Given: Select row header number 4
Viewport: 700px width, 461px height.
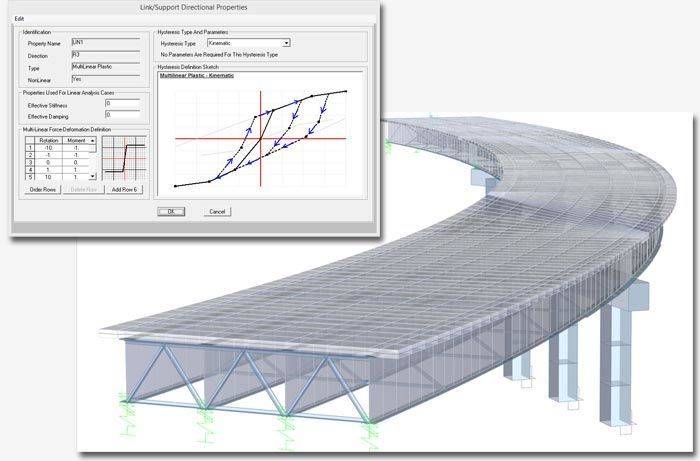Looking at the screenshot, I should pos(30,170).
